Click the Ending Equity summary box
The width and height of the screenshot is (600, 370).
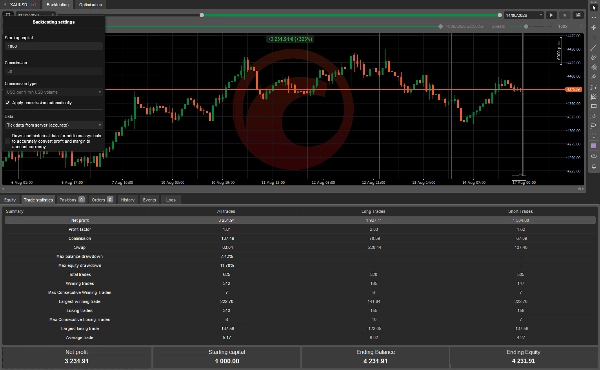coord(523,357)
